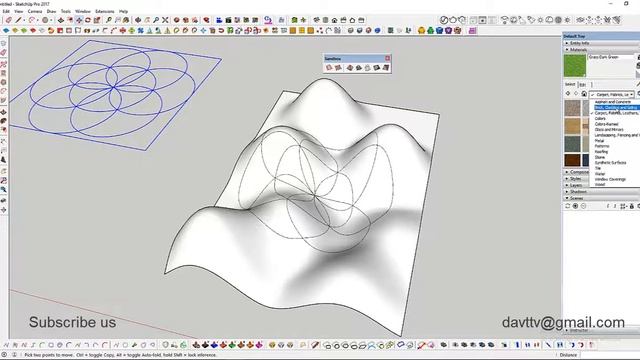Click the Grass Dark Green name field
The height and width of the screenshot is (360, 640).
(x=611, y=57)
